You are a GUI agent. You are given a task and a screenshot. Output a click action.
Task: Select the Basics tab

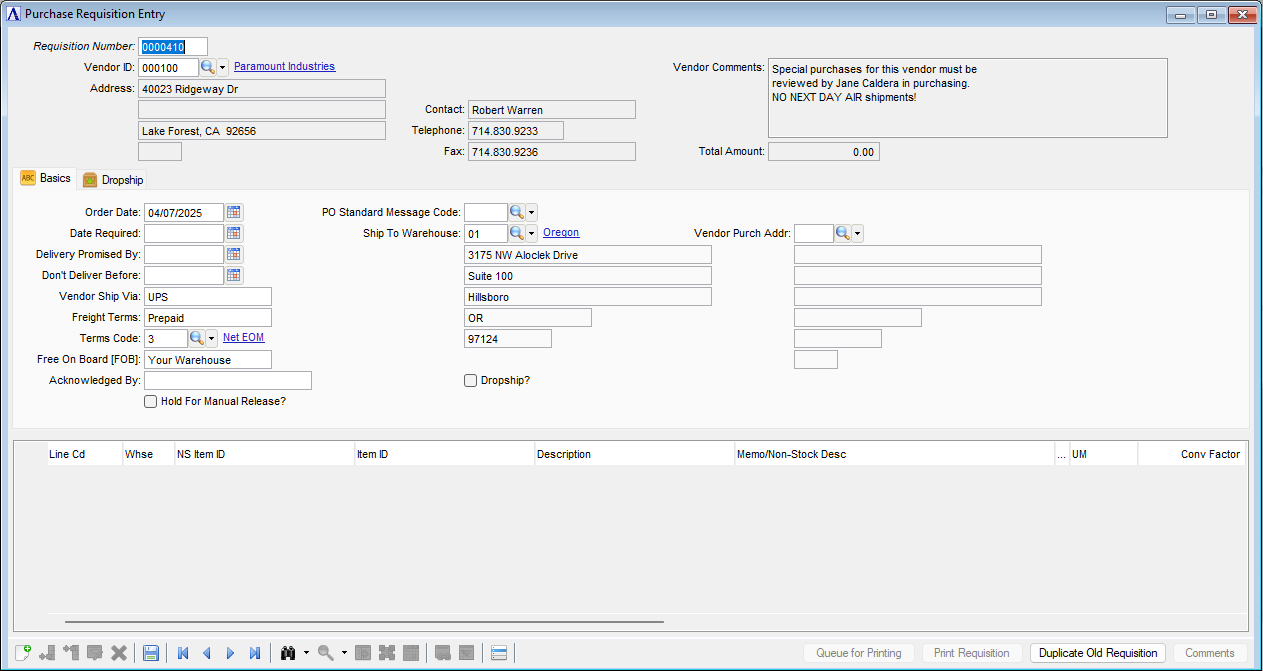pyautogui.click(x=46, y=178)
